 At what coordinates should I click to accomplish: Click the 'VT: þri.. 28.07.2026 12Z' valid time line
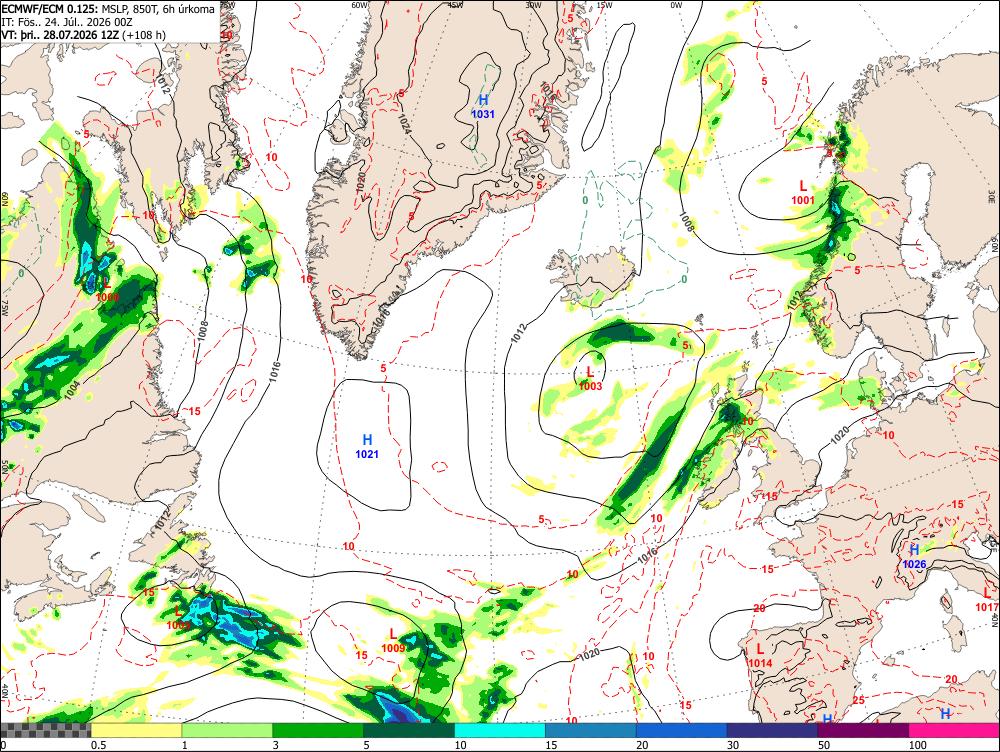[83, 34]
